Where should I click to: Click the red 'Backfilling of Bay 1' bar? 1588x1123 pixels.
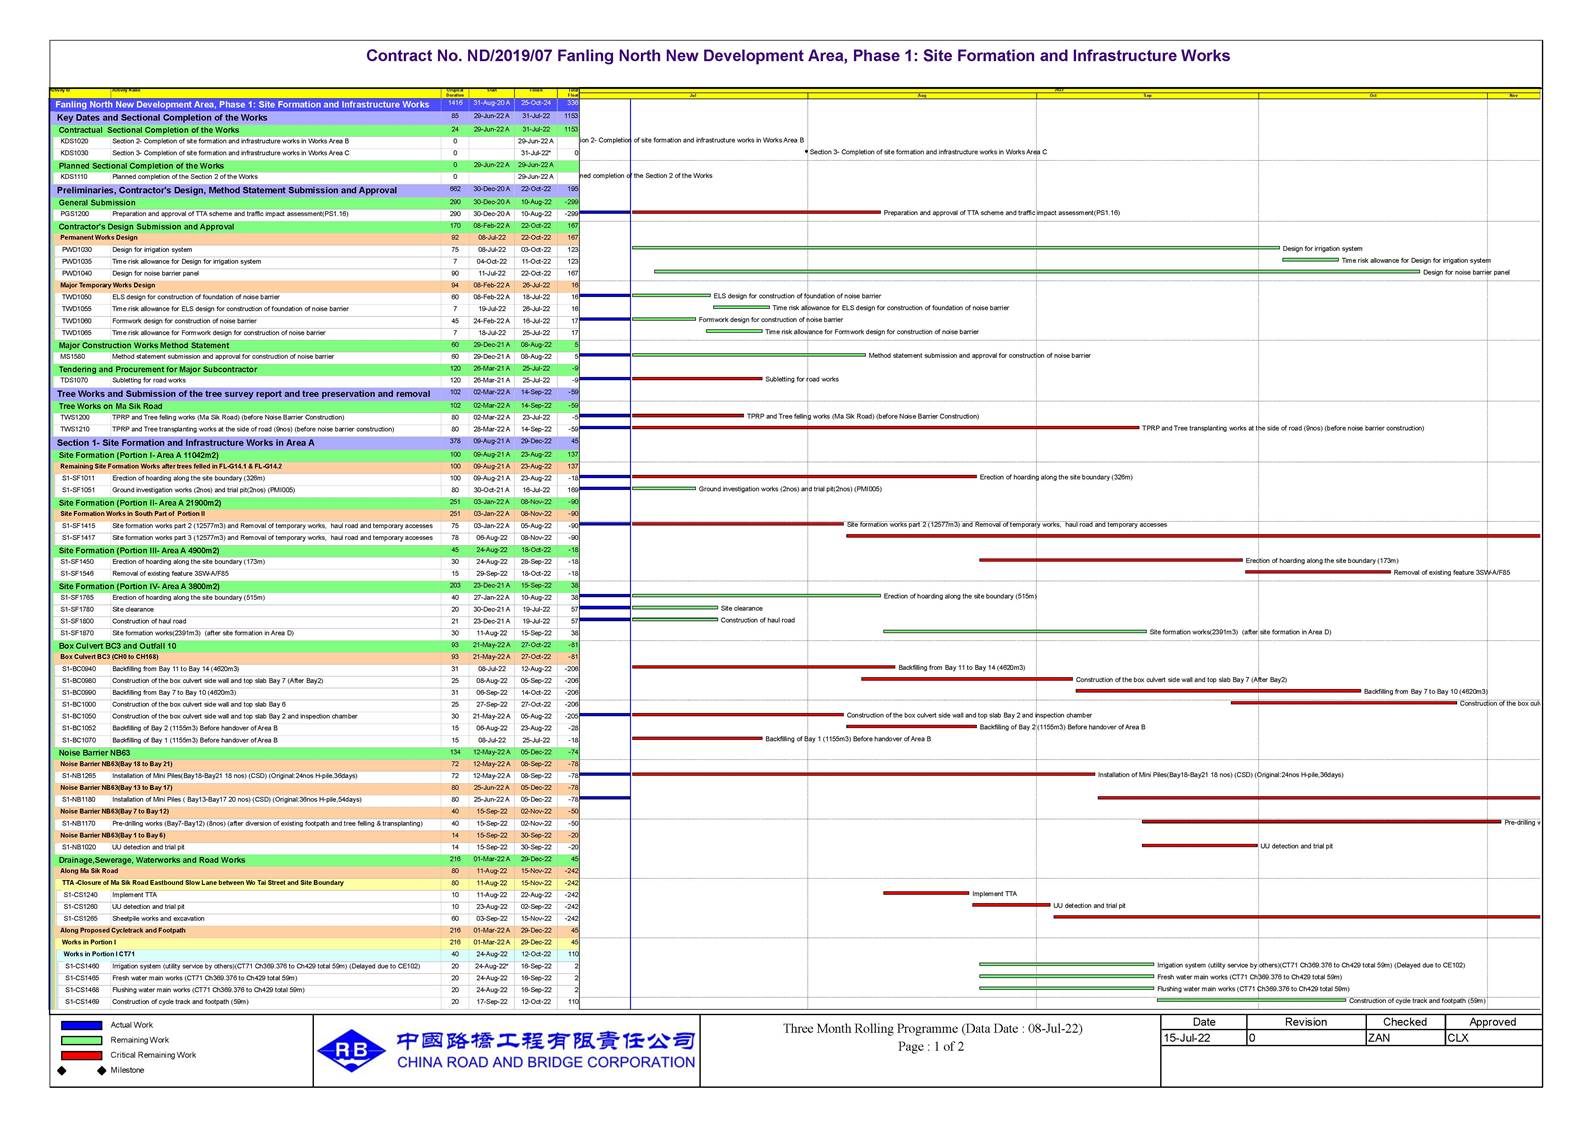point(697,739)
